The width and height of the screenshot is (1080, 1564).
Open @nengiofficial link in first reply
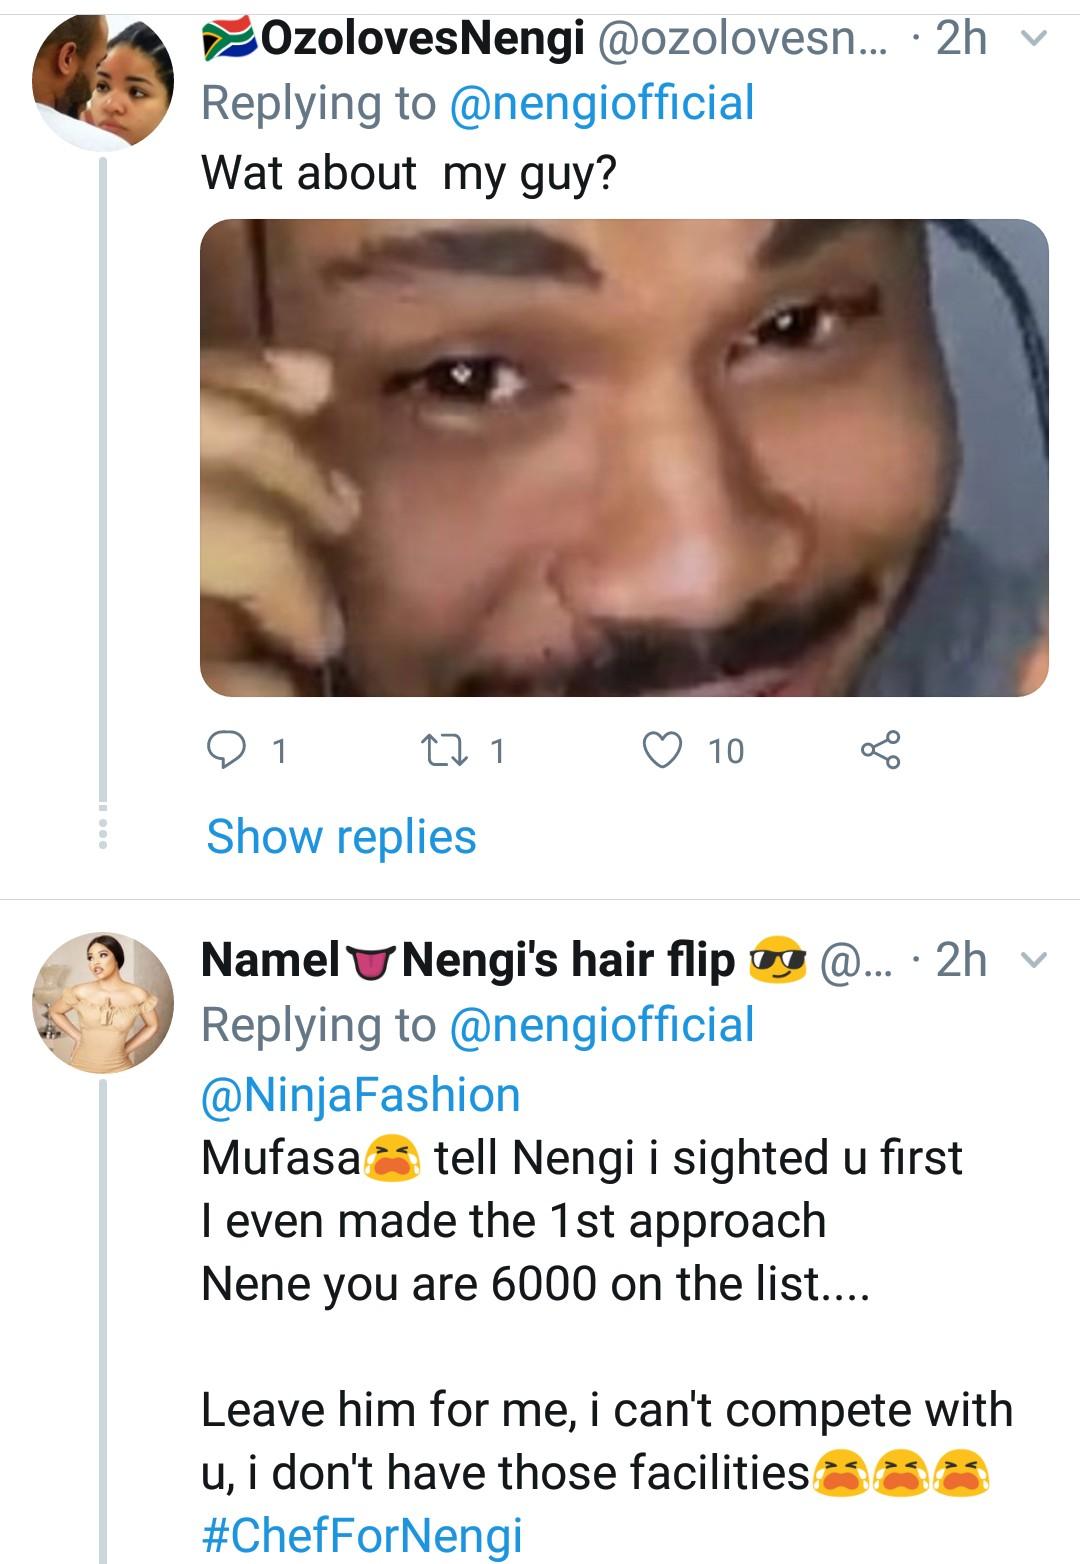point(602,104)
